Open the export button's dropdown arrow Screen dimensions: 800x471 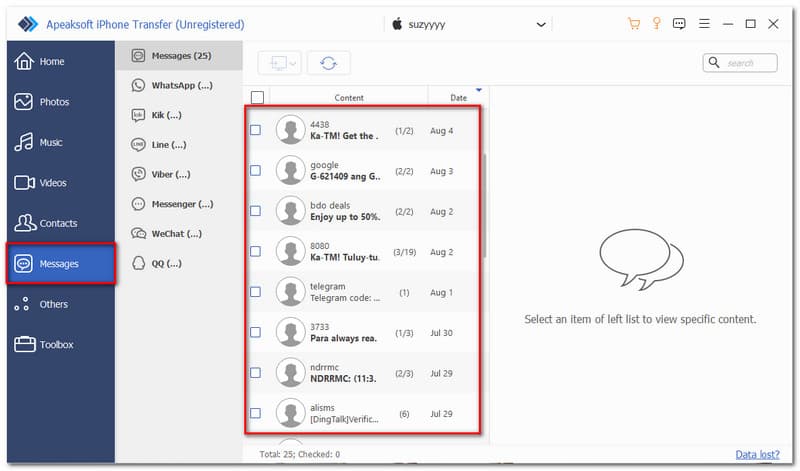click(293, 64)
